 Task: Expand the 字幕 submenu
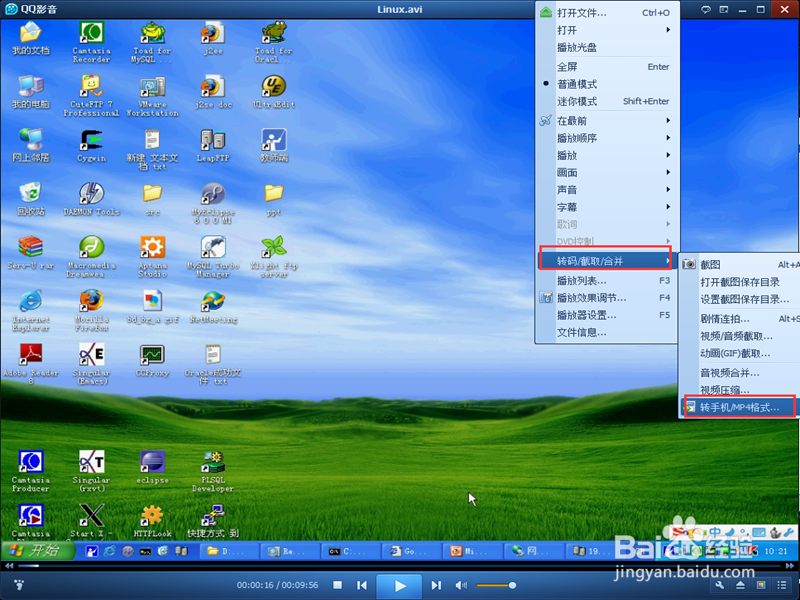click(607, 208)
